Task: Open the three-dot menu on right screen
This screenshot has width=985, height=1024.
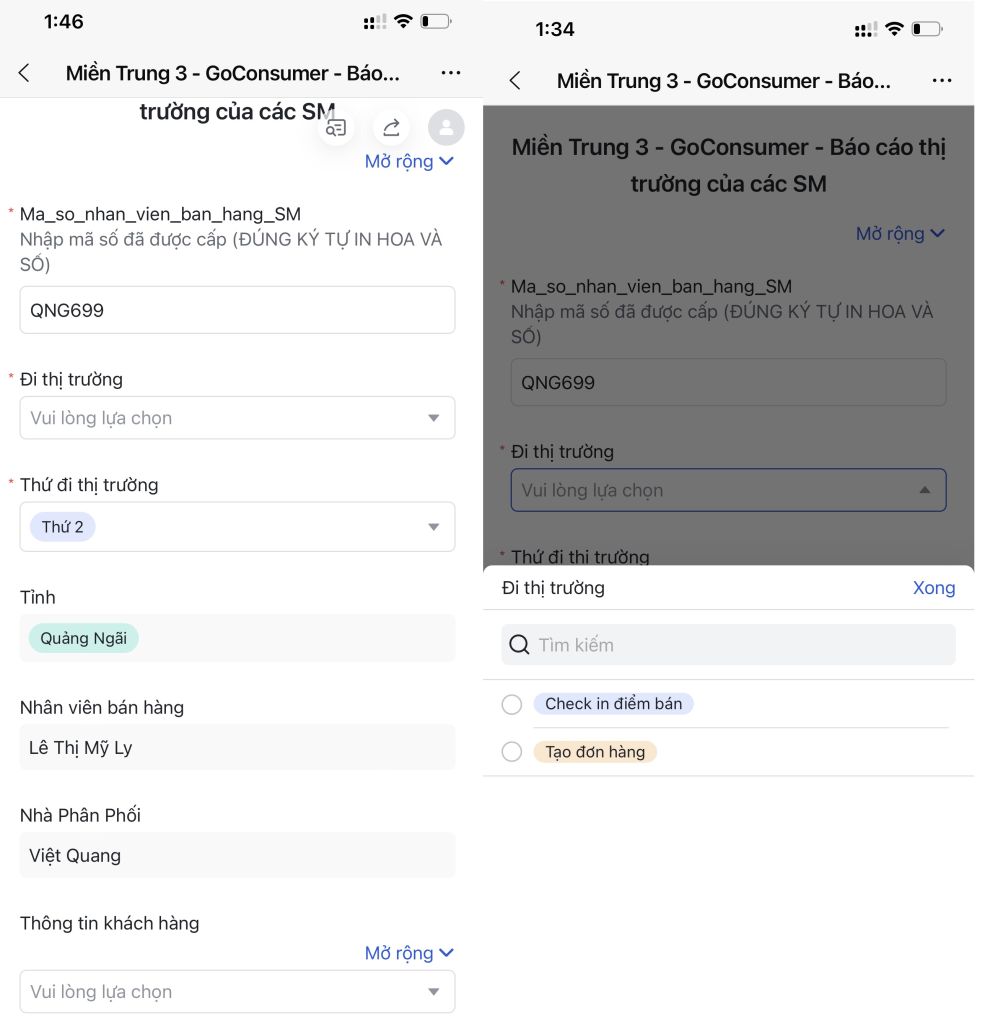Action: click(942, 80)
